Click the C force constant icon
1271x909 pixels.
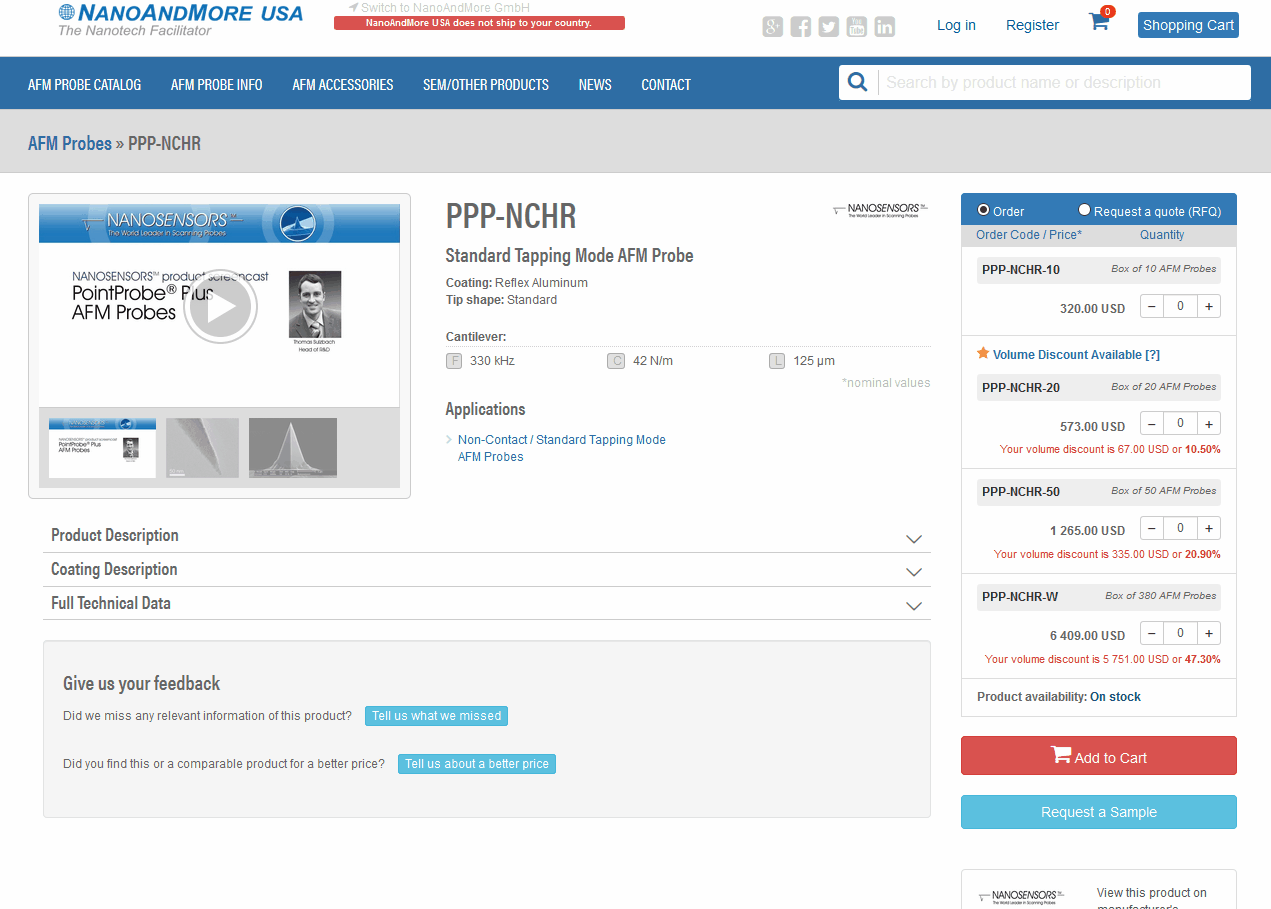click(616, 361)
